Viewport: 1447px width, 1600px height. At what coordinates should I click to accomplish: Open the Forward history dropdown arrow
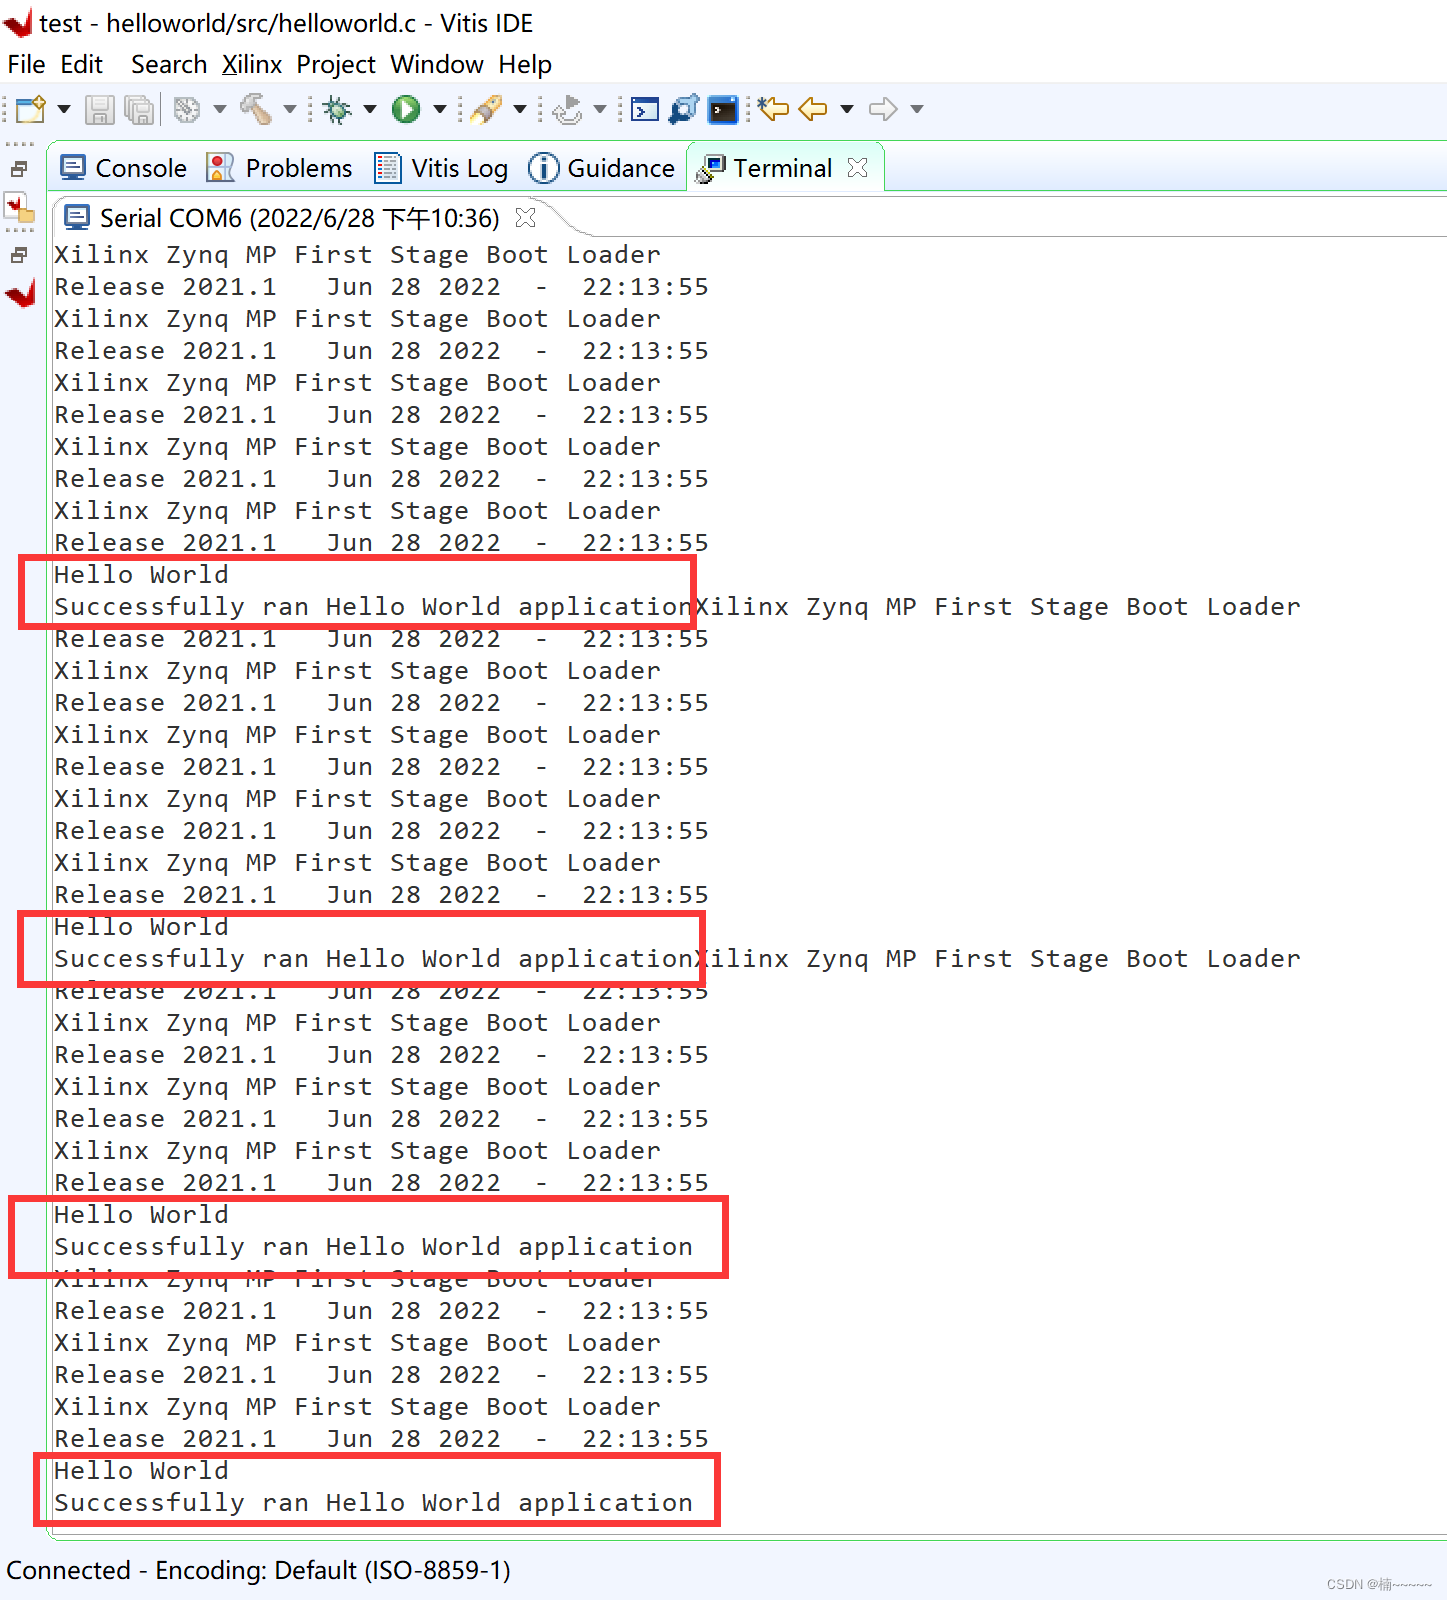(917, 109)
